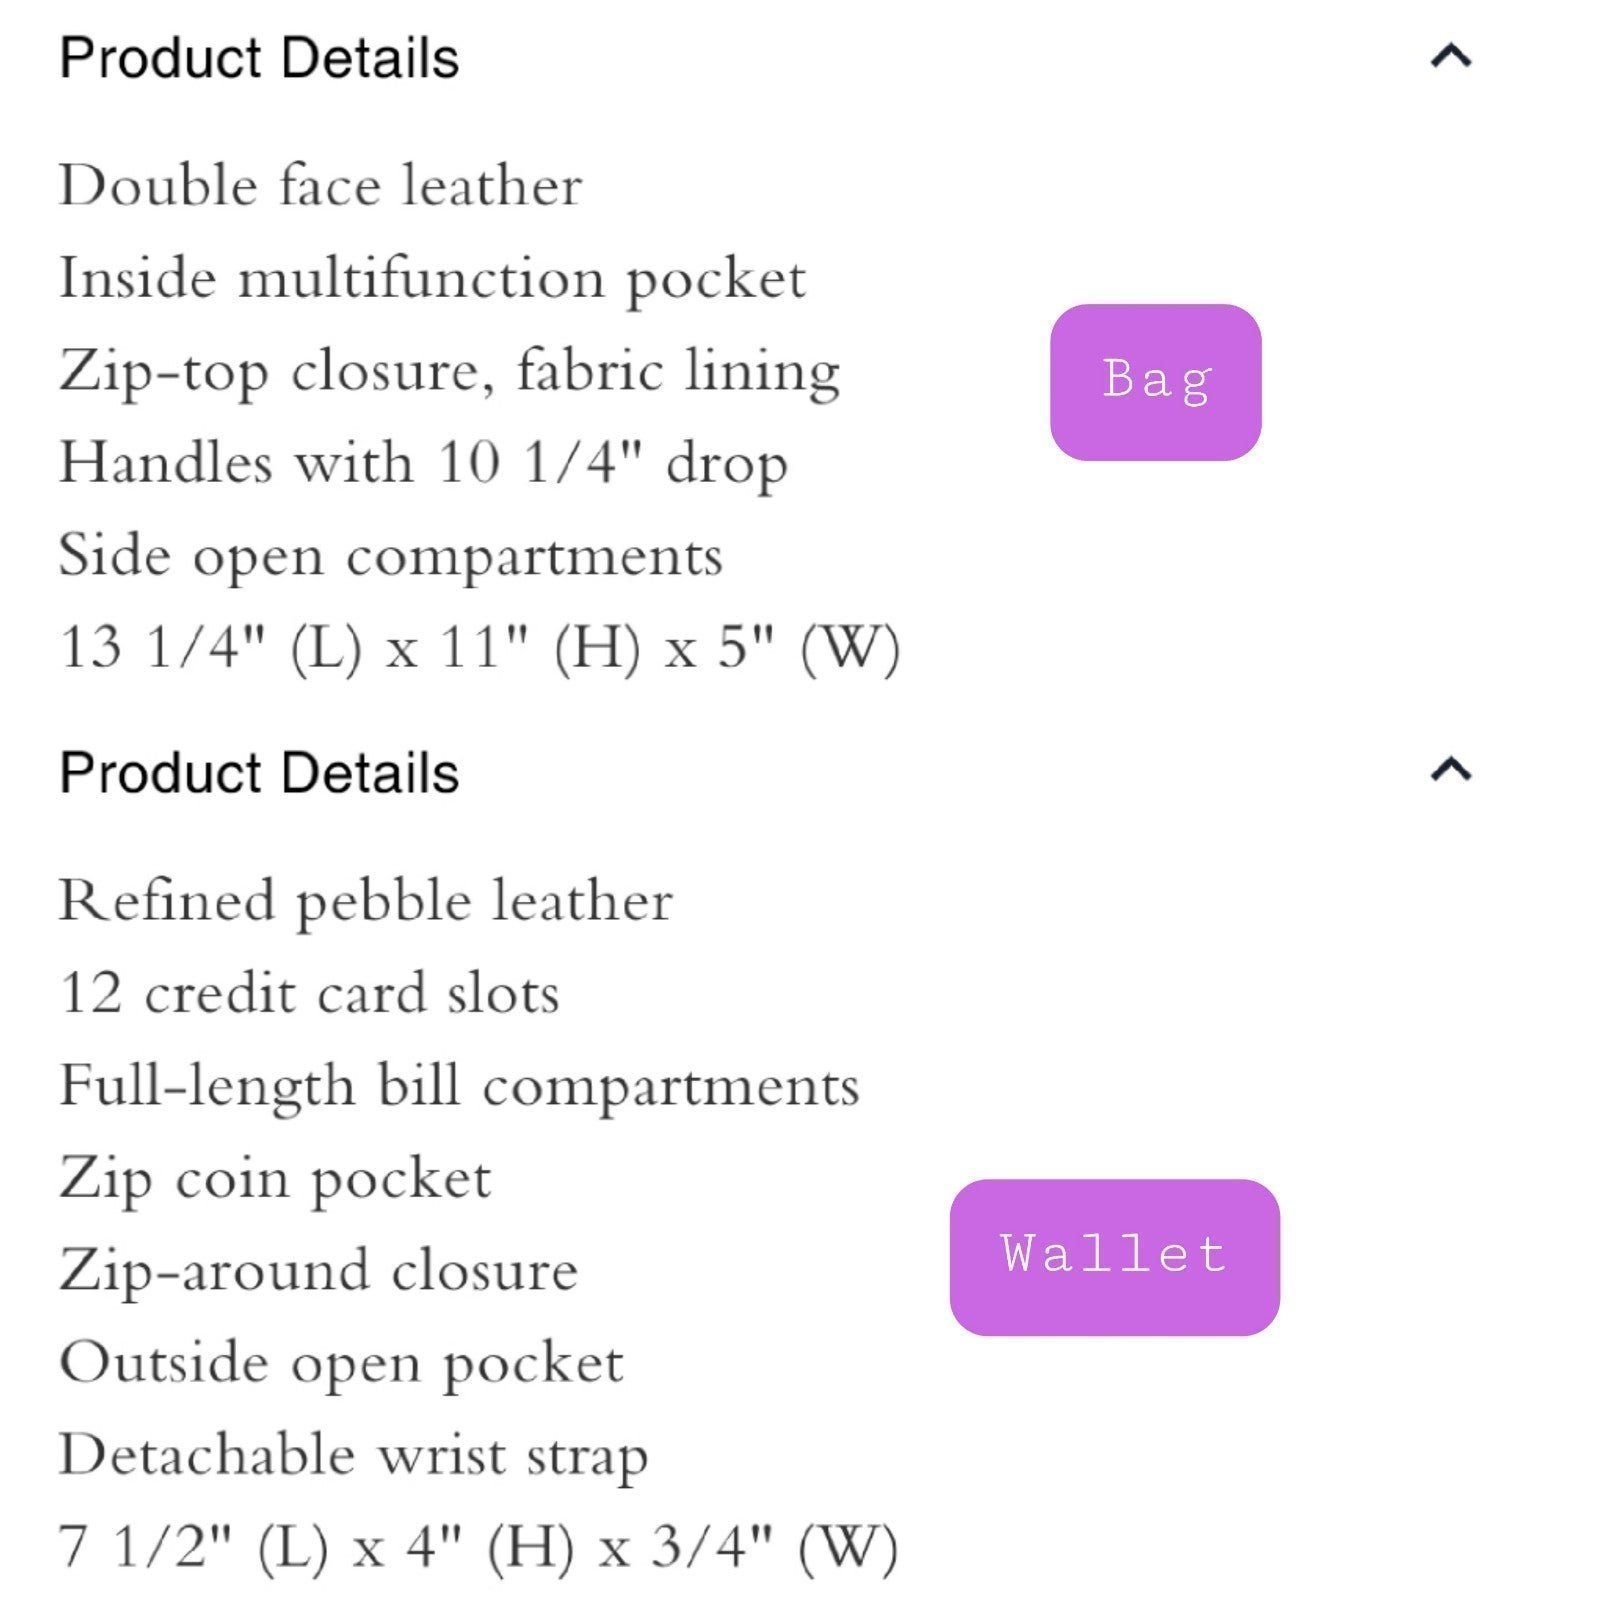Click Detachable wrist strap text
Viewport: 1600px width, 1600px height.
pyautogui.click(x=354, y=1456)
